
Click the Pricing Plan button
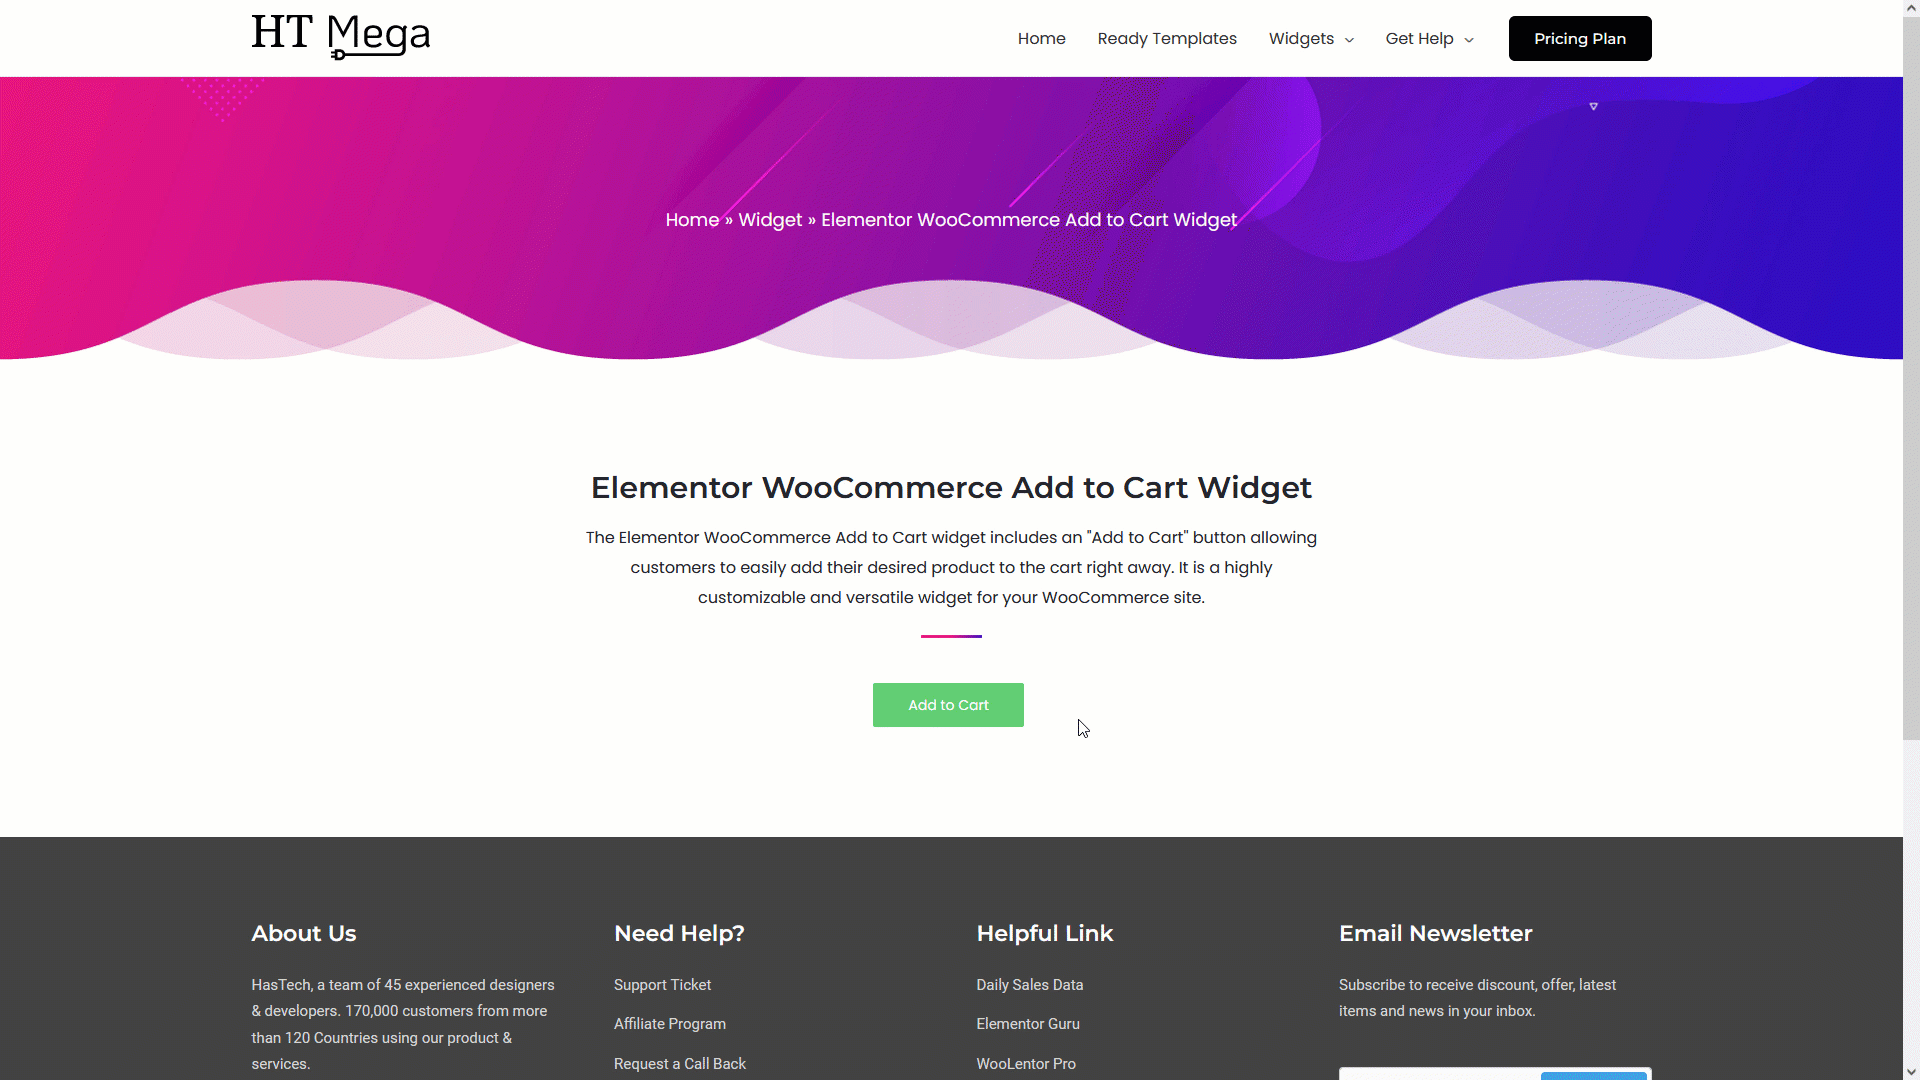[1580, 38]
